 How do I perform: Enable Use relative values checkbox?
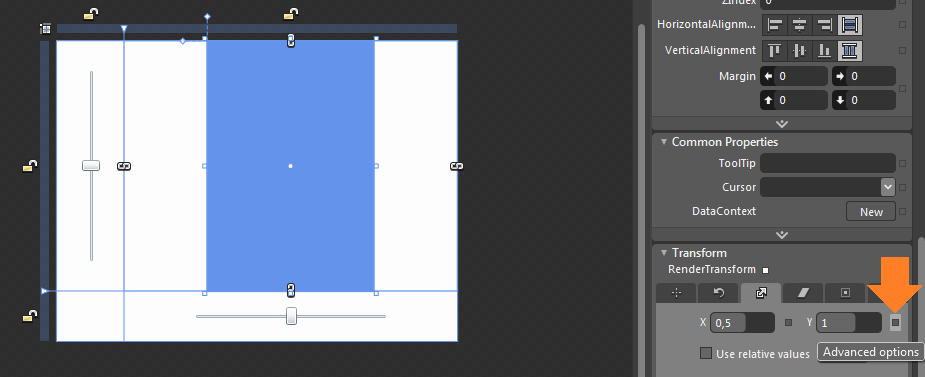[706, 353]
